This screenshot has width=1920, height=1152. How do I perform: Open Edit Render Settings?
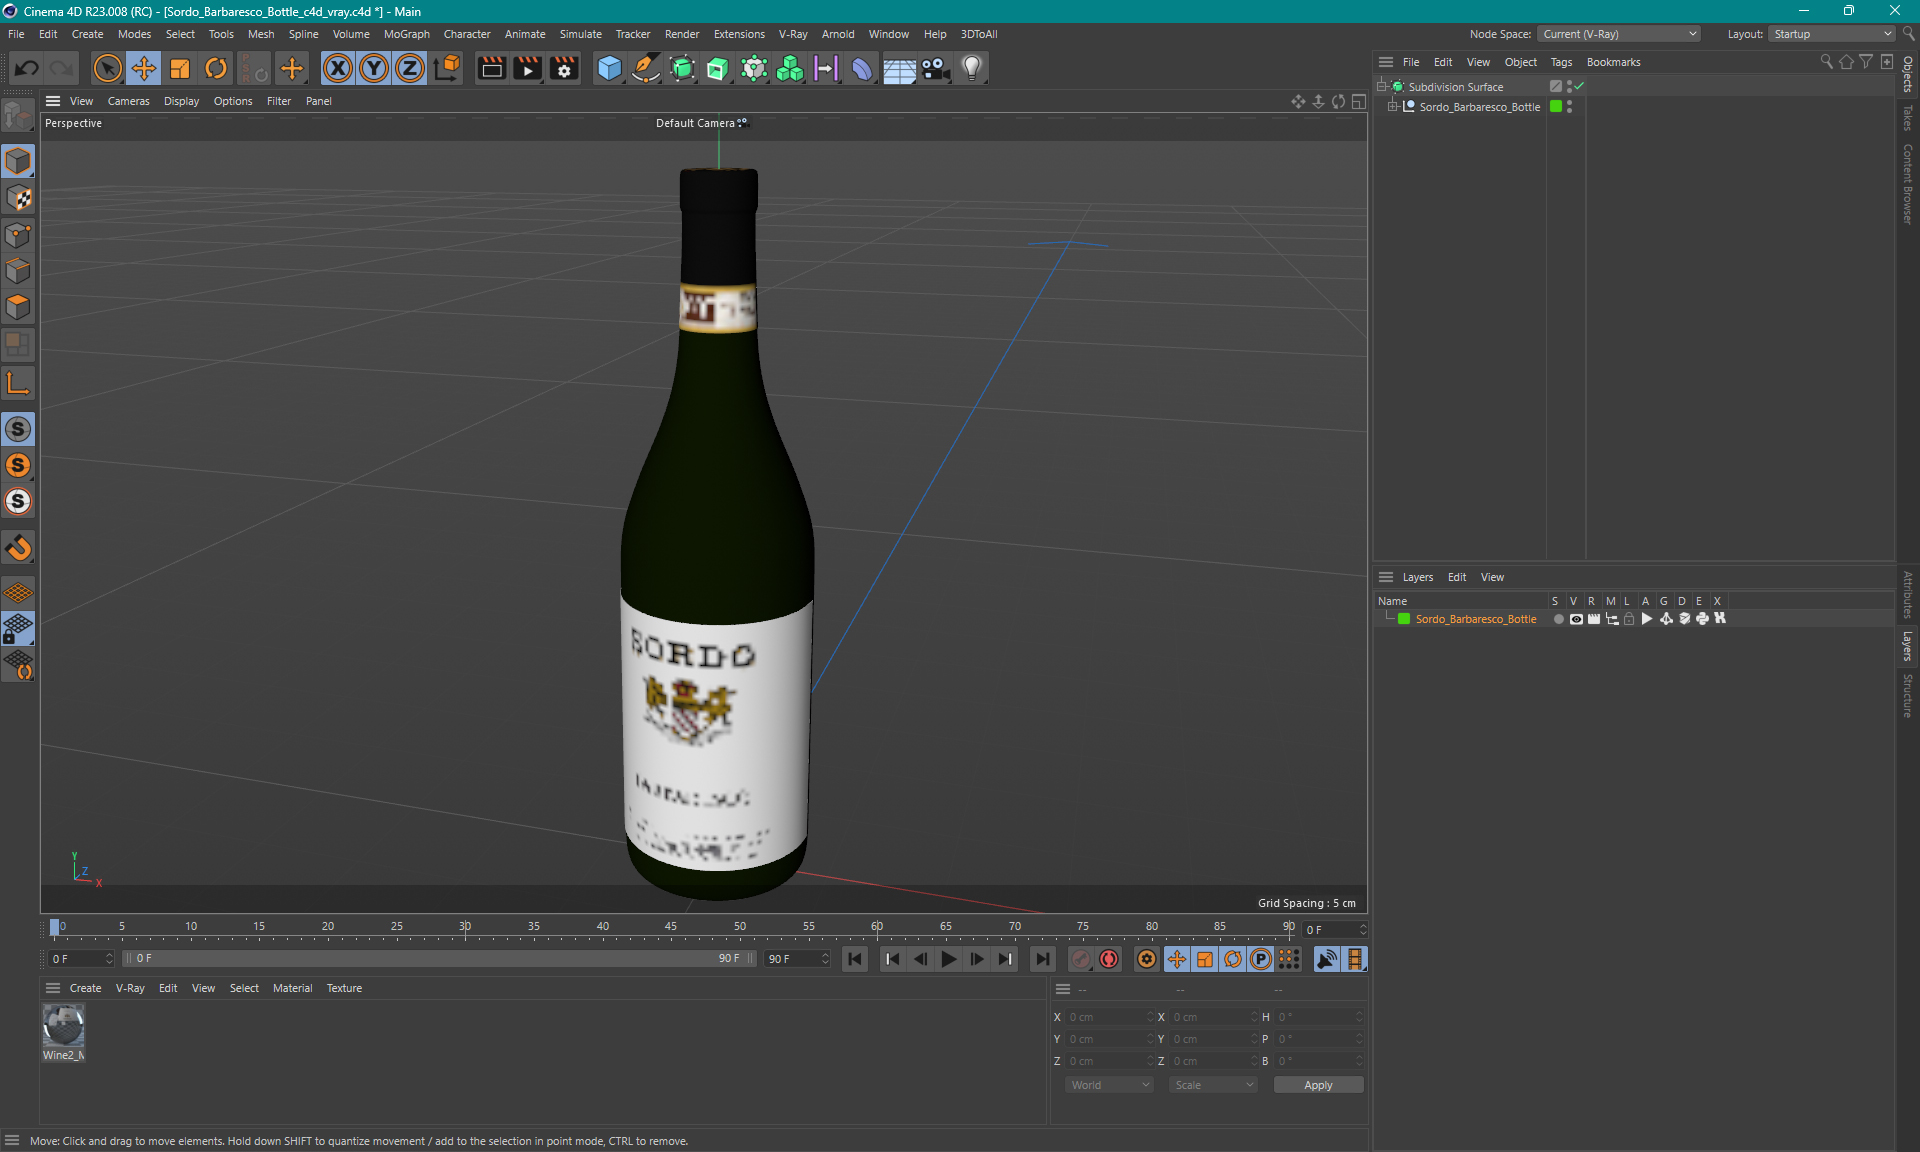[564, 68]
